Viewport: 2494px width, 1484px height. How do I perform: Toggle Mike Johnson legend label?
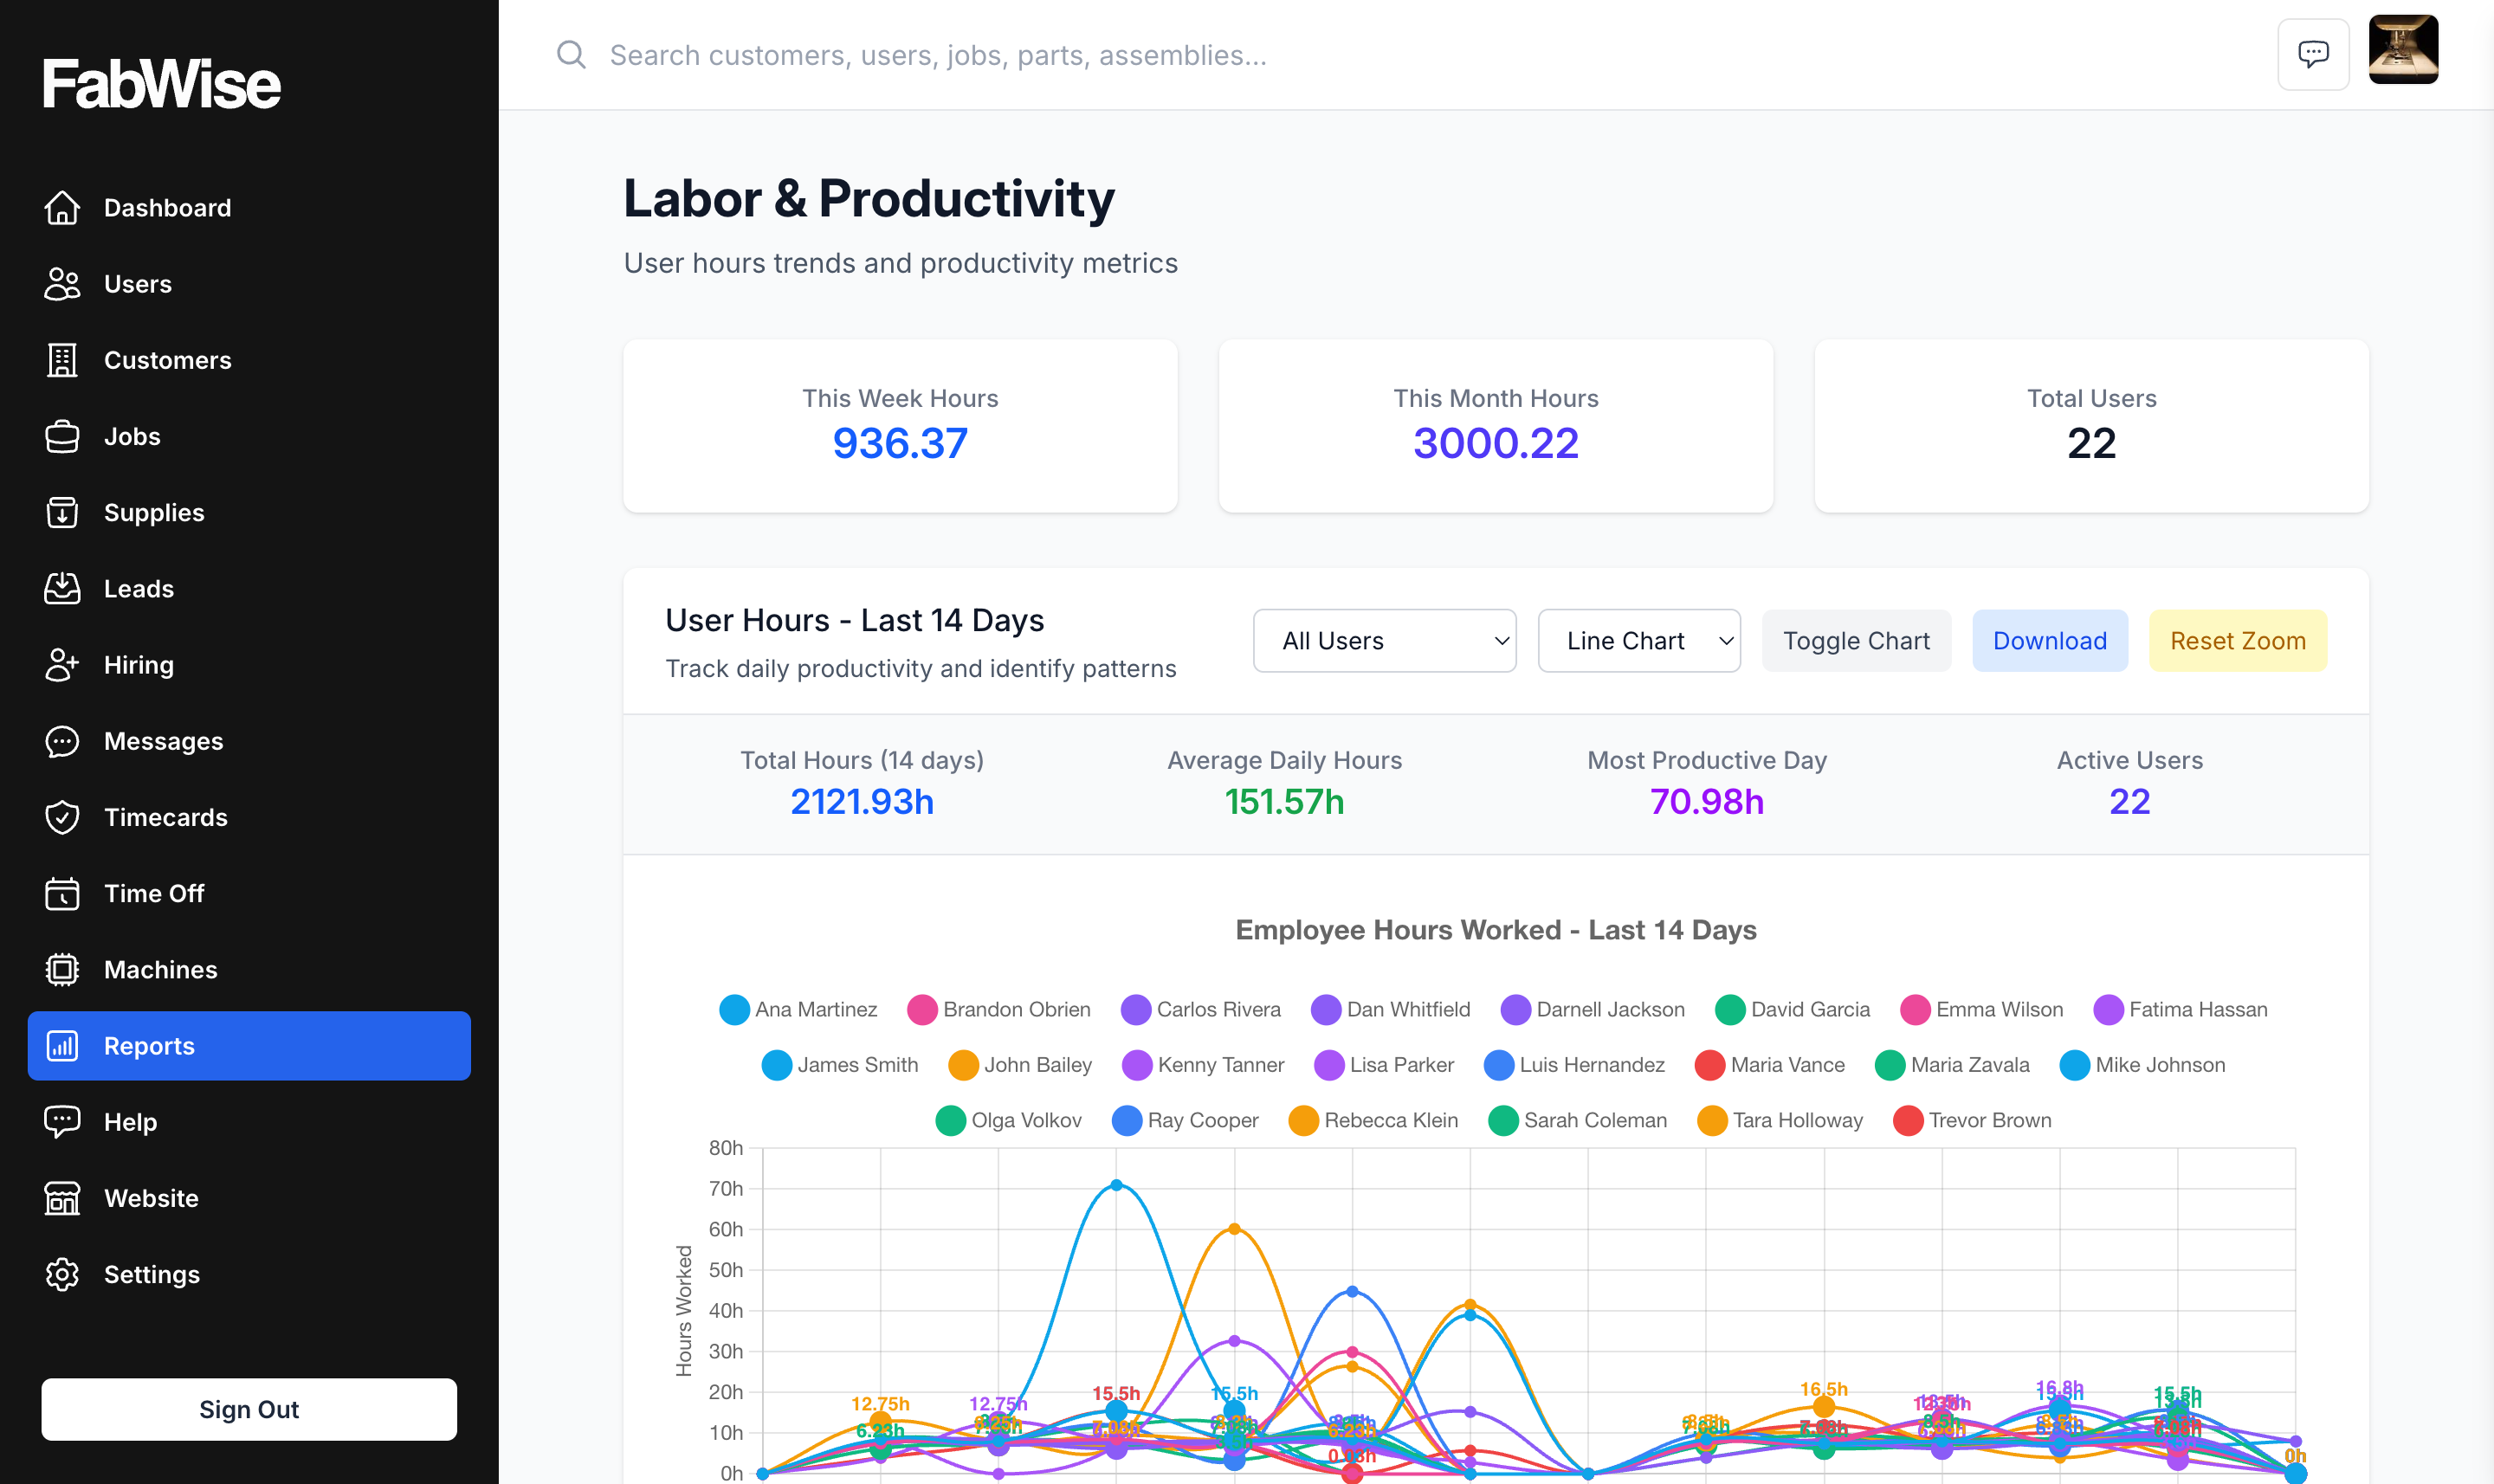click(x=2161, y=1065)
